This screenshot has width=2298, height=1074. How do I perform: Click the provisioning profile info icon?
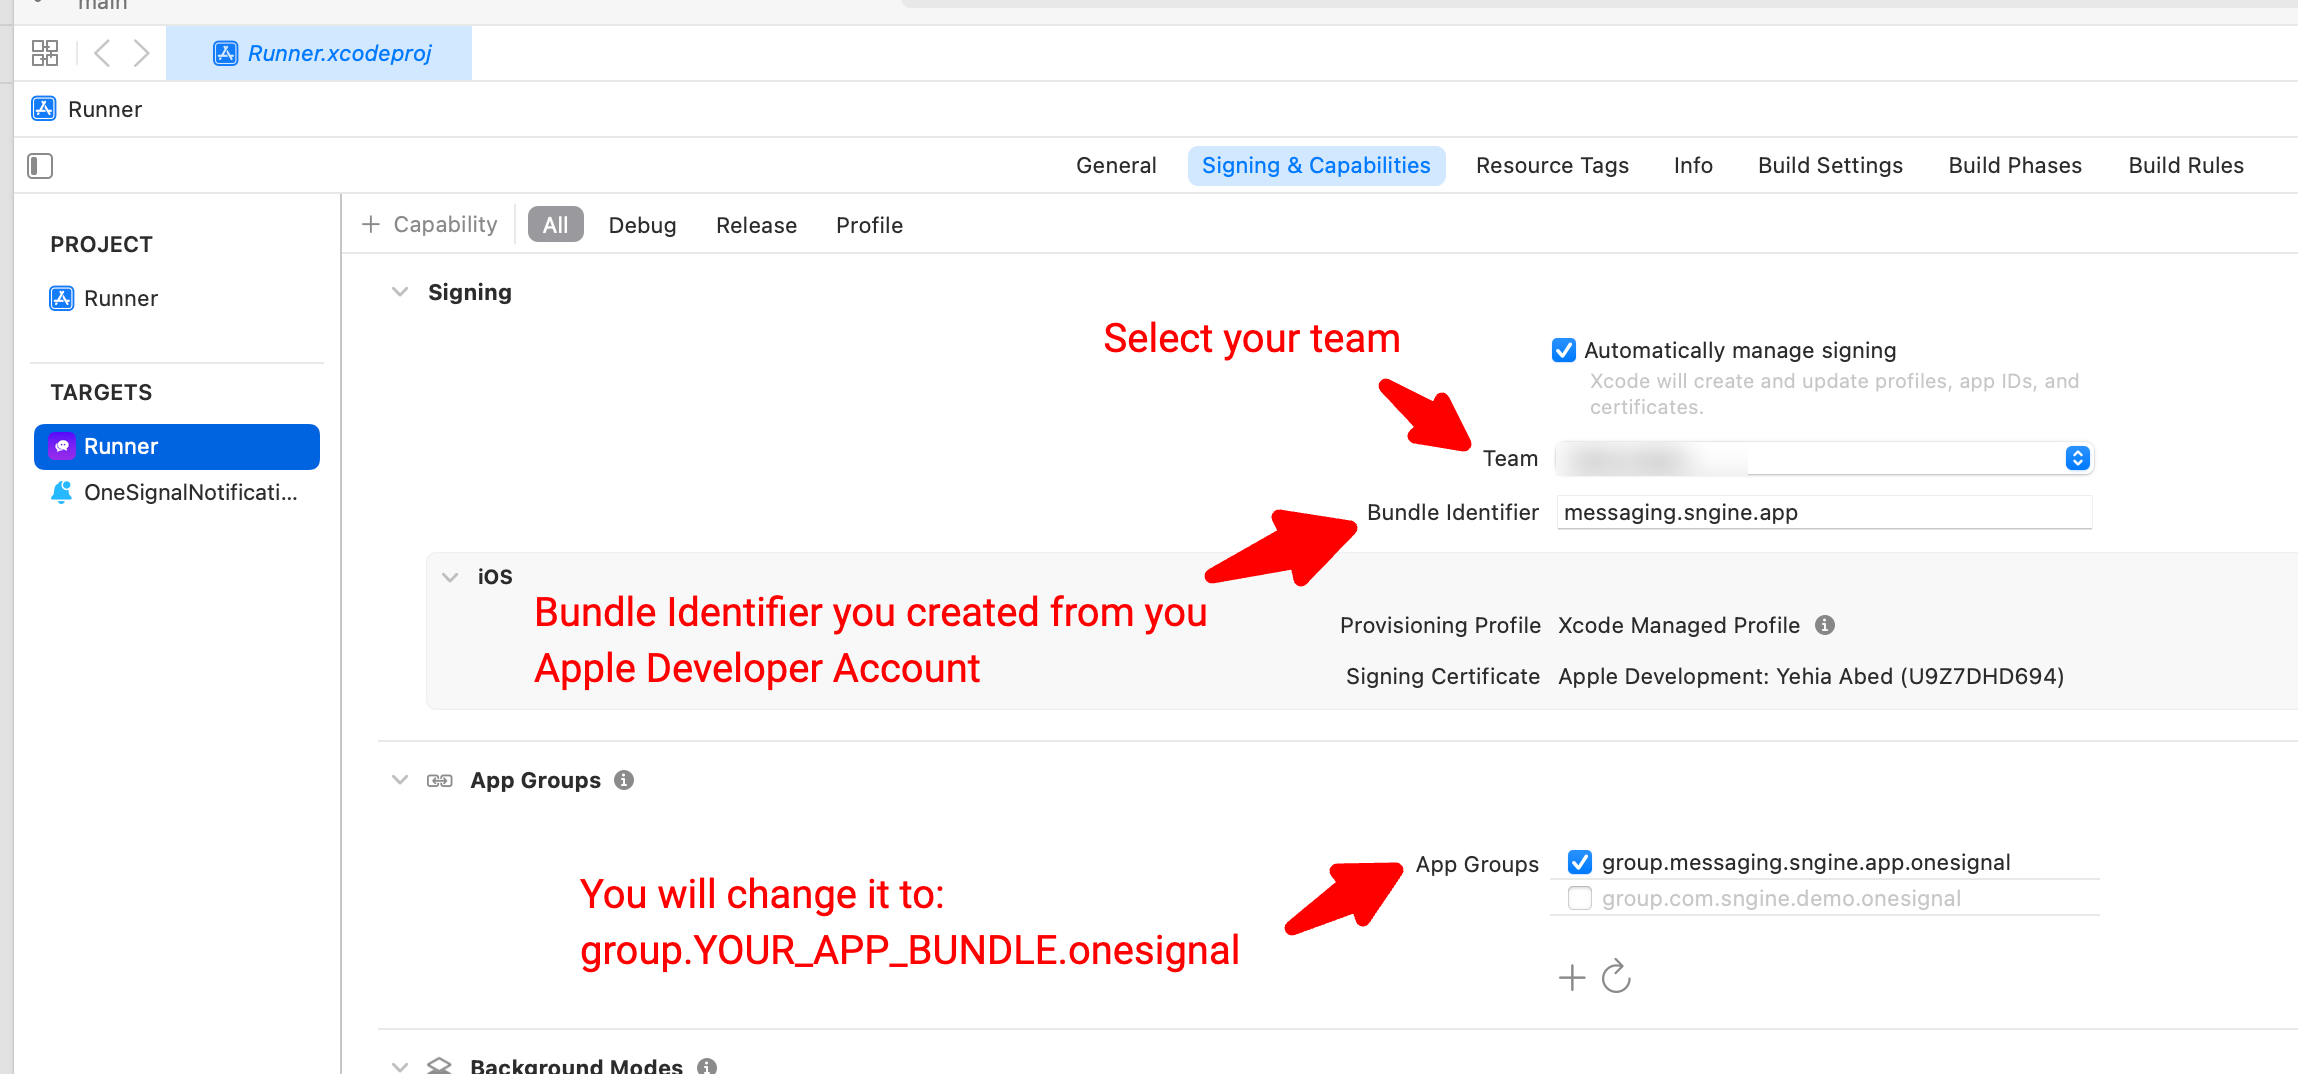coord(1825,625)
